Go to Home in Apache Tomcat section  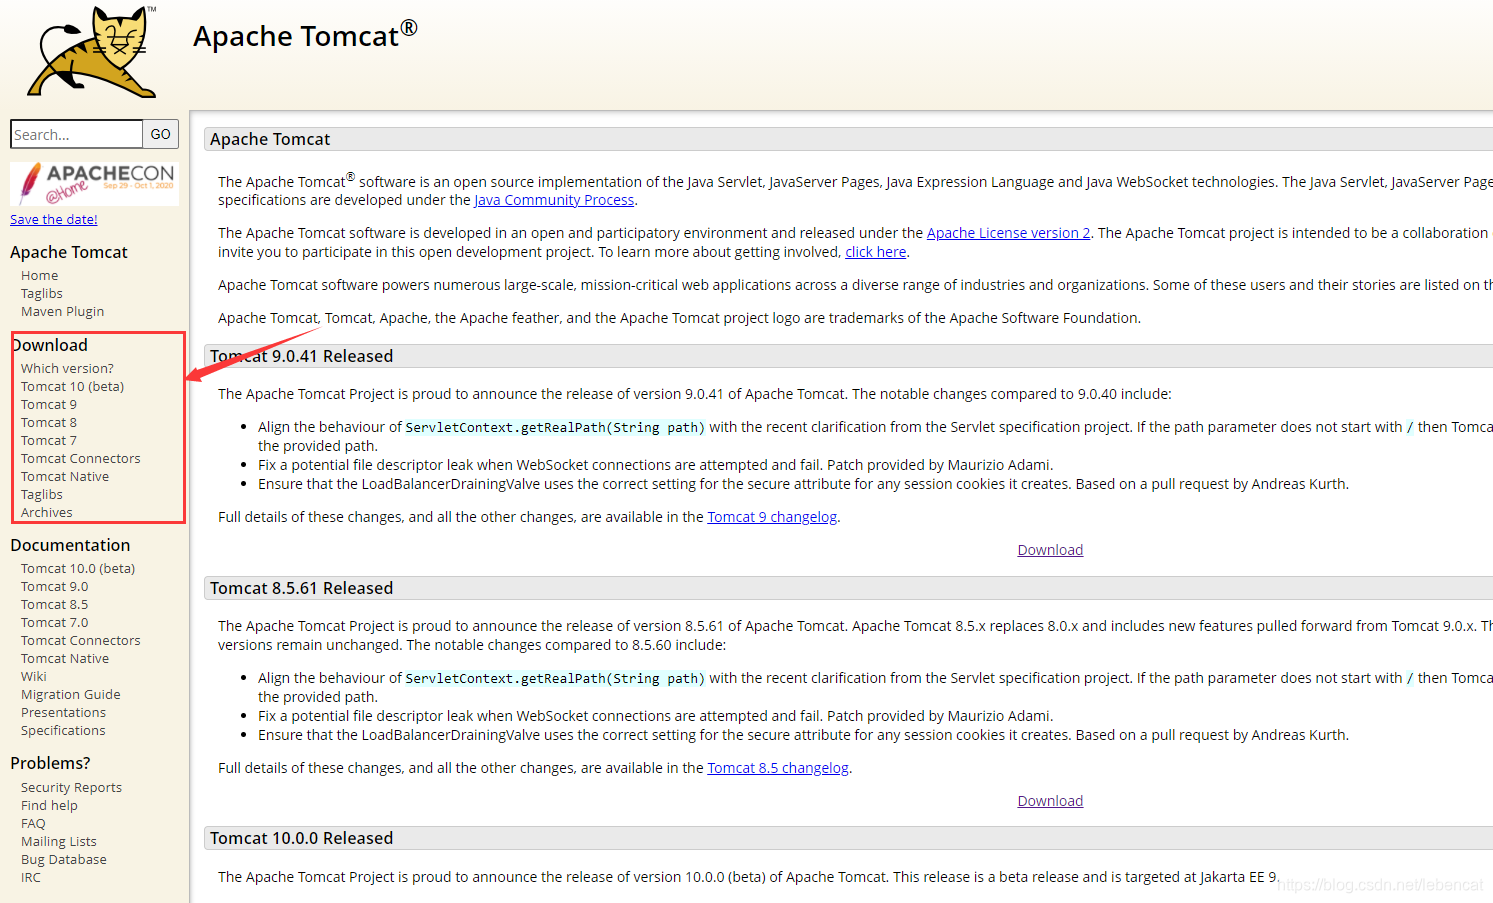pyautogui.click(x=39, y=275)
